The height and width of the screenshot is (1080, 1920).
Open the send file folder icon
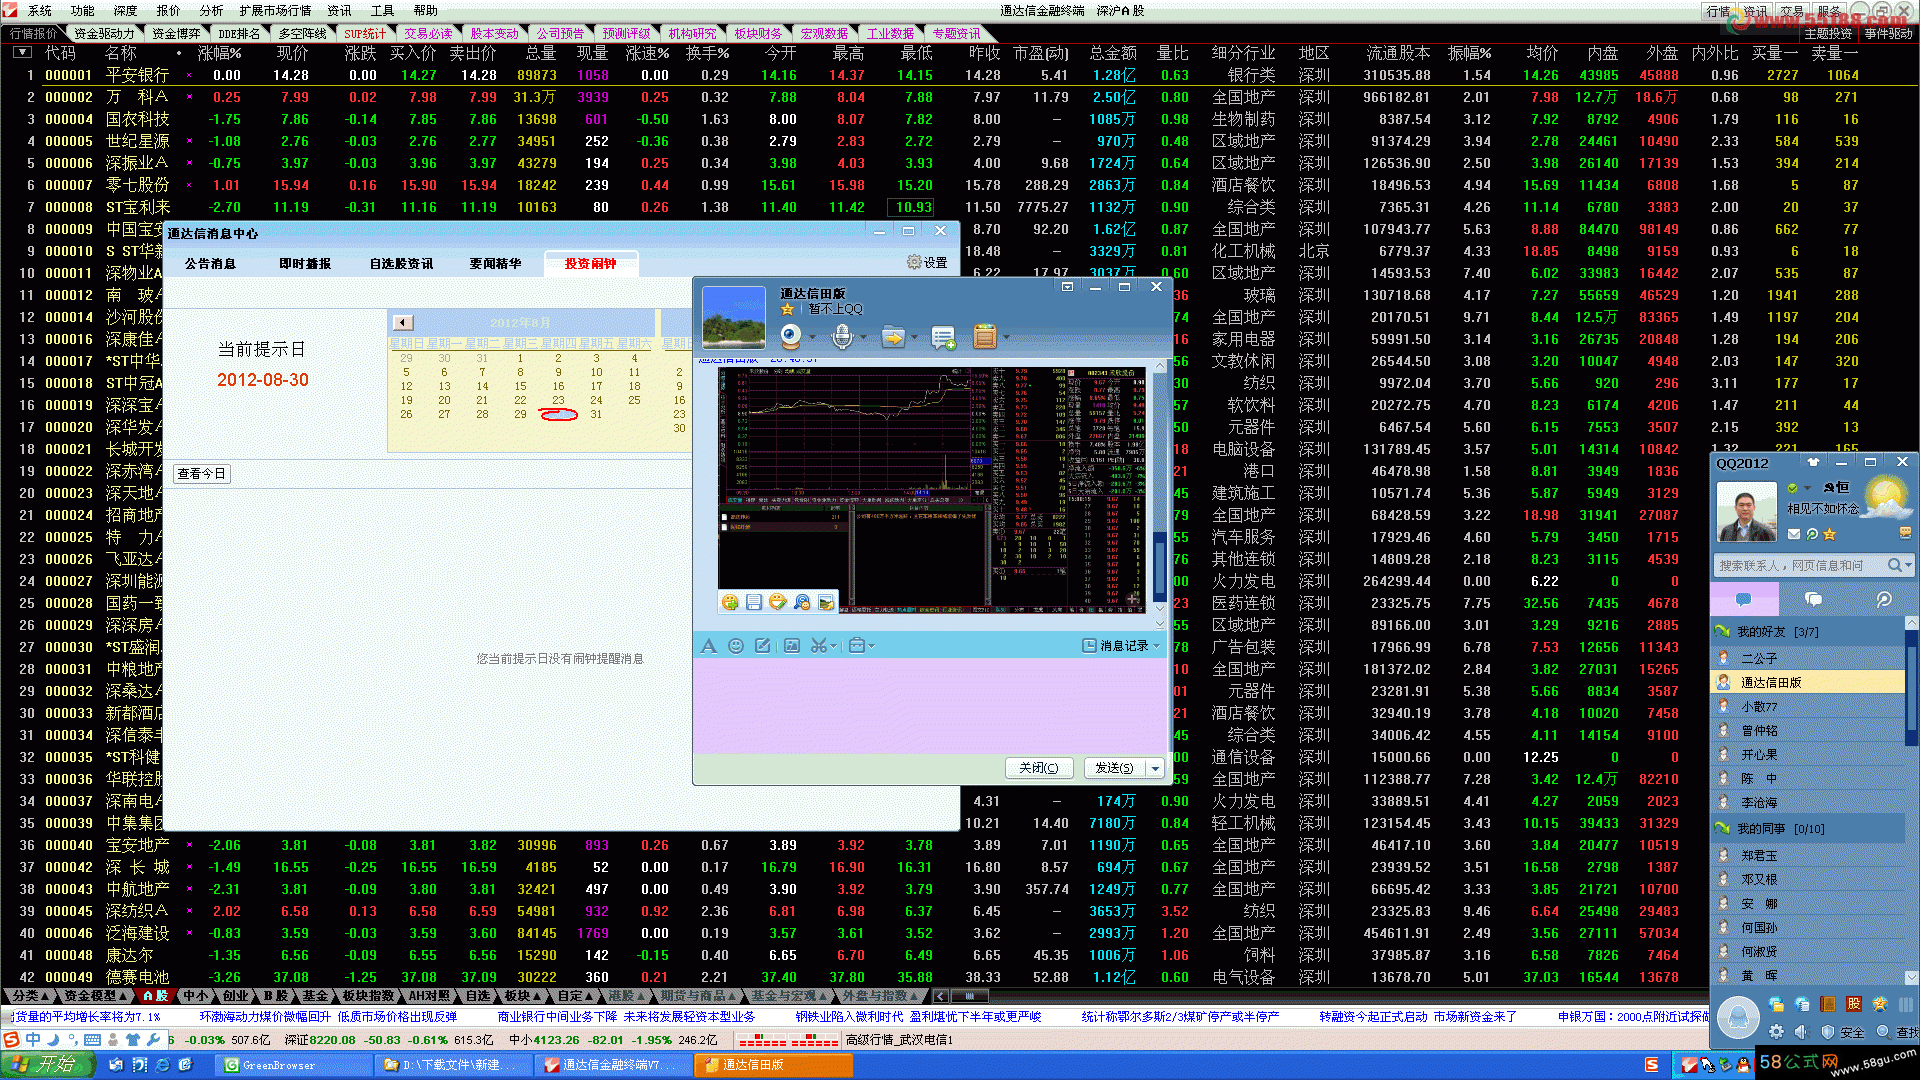coord(892,337)
